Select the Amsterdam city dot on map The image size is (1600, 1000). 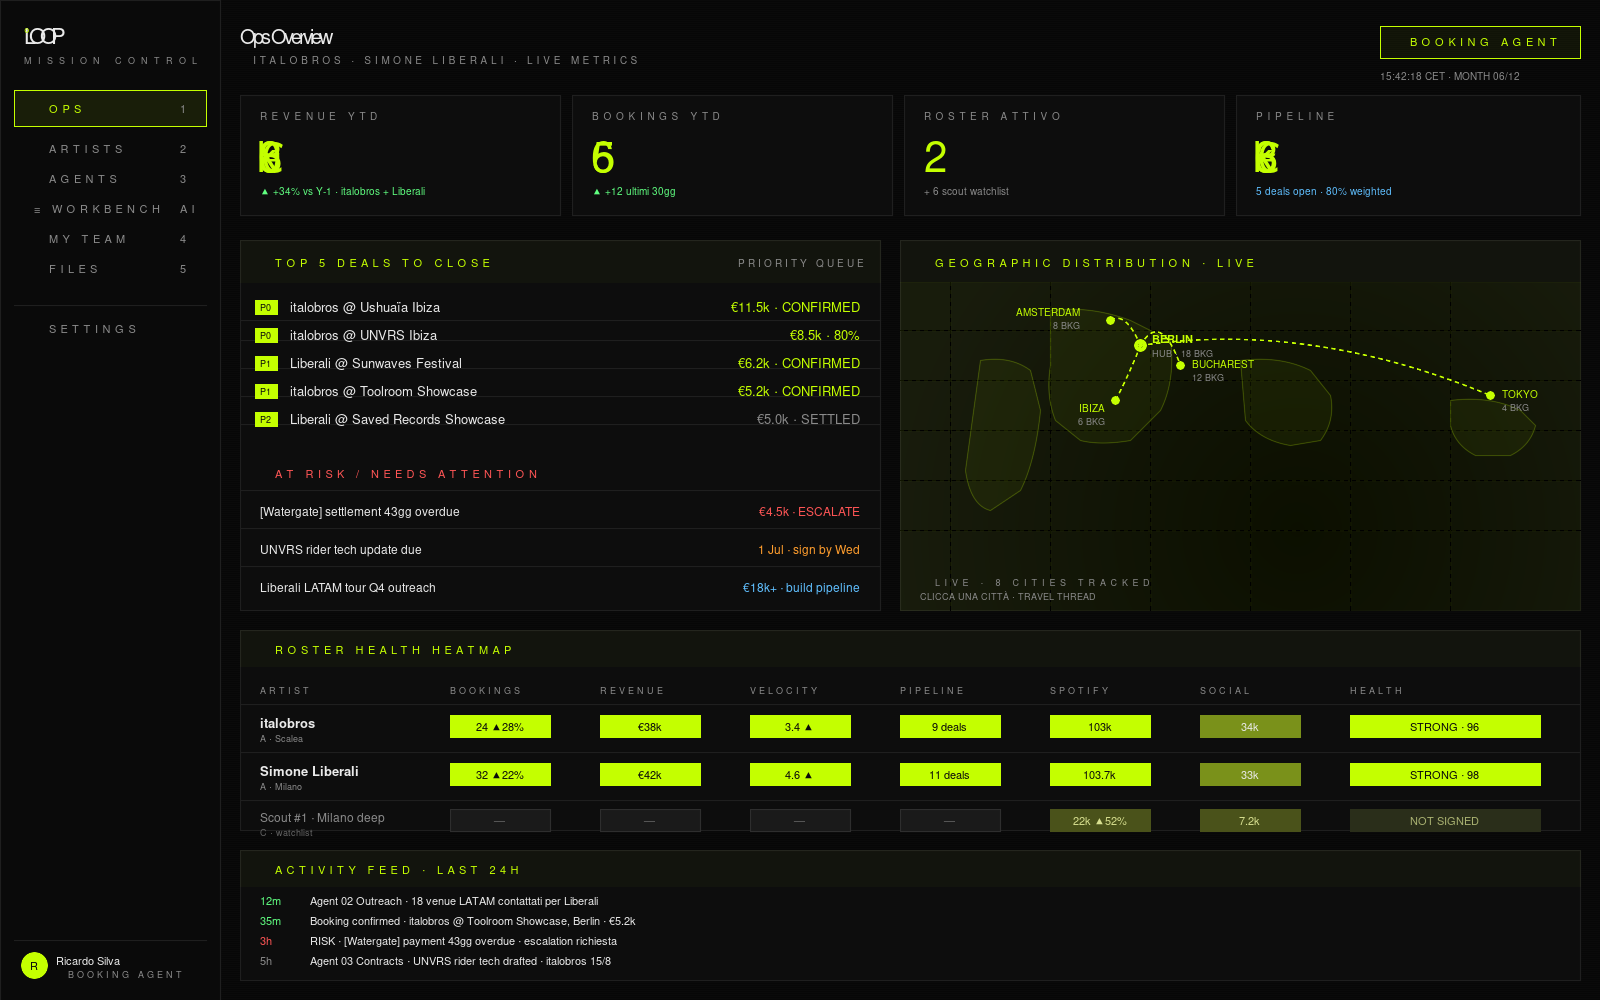pyautogui.click(x=1110, y=320)
